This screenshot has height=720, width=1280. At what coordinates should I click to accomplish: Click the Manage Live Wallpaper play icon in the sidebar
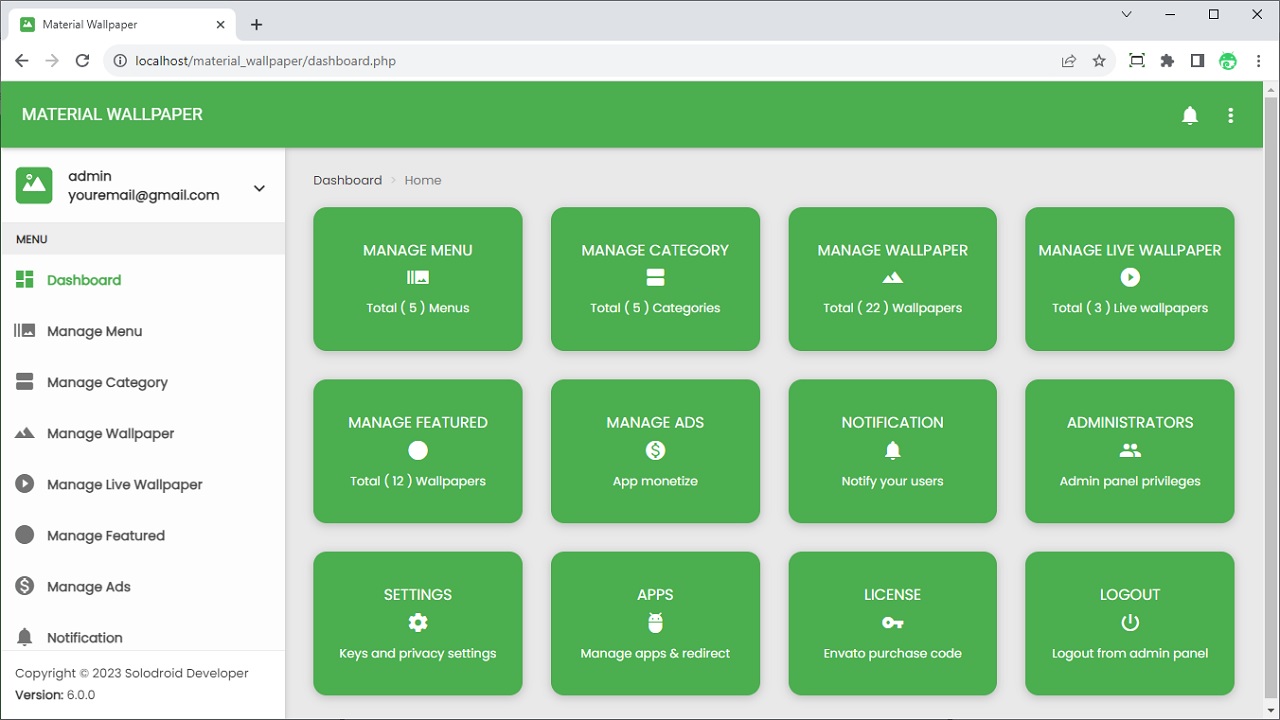(25, 484)
